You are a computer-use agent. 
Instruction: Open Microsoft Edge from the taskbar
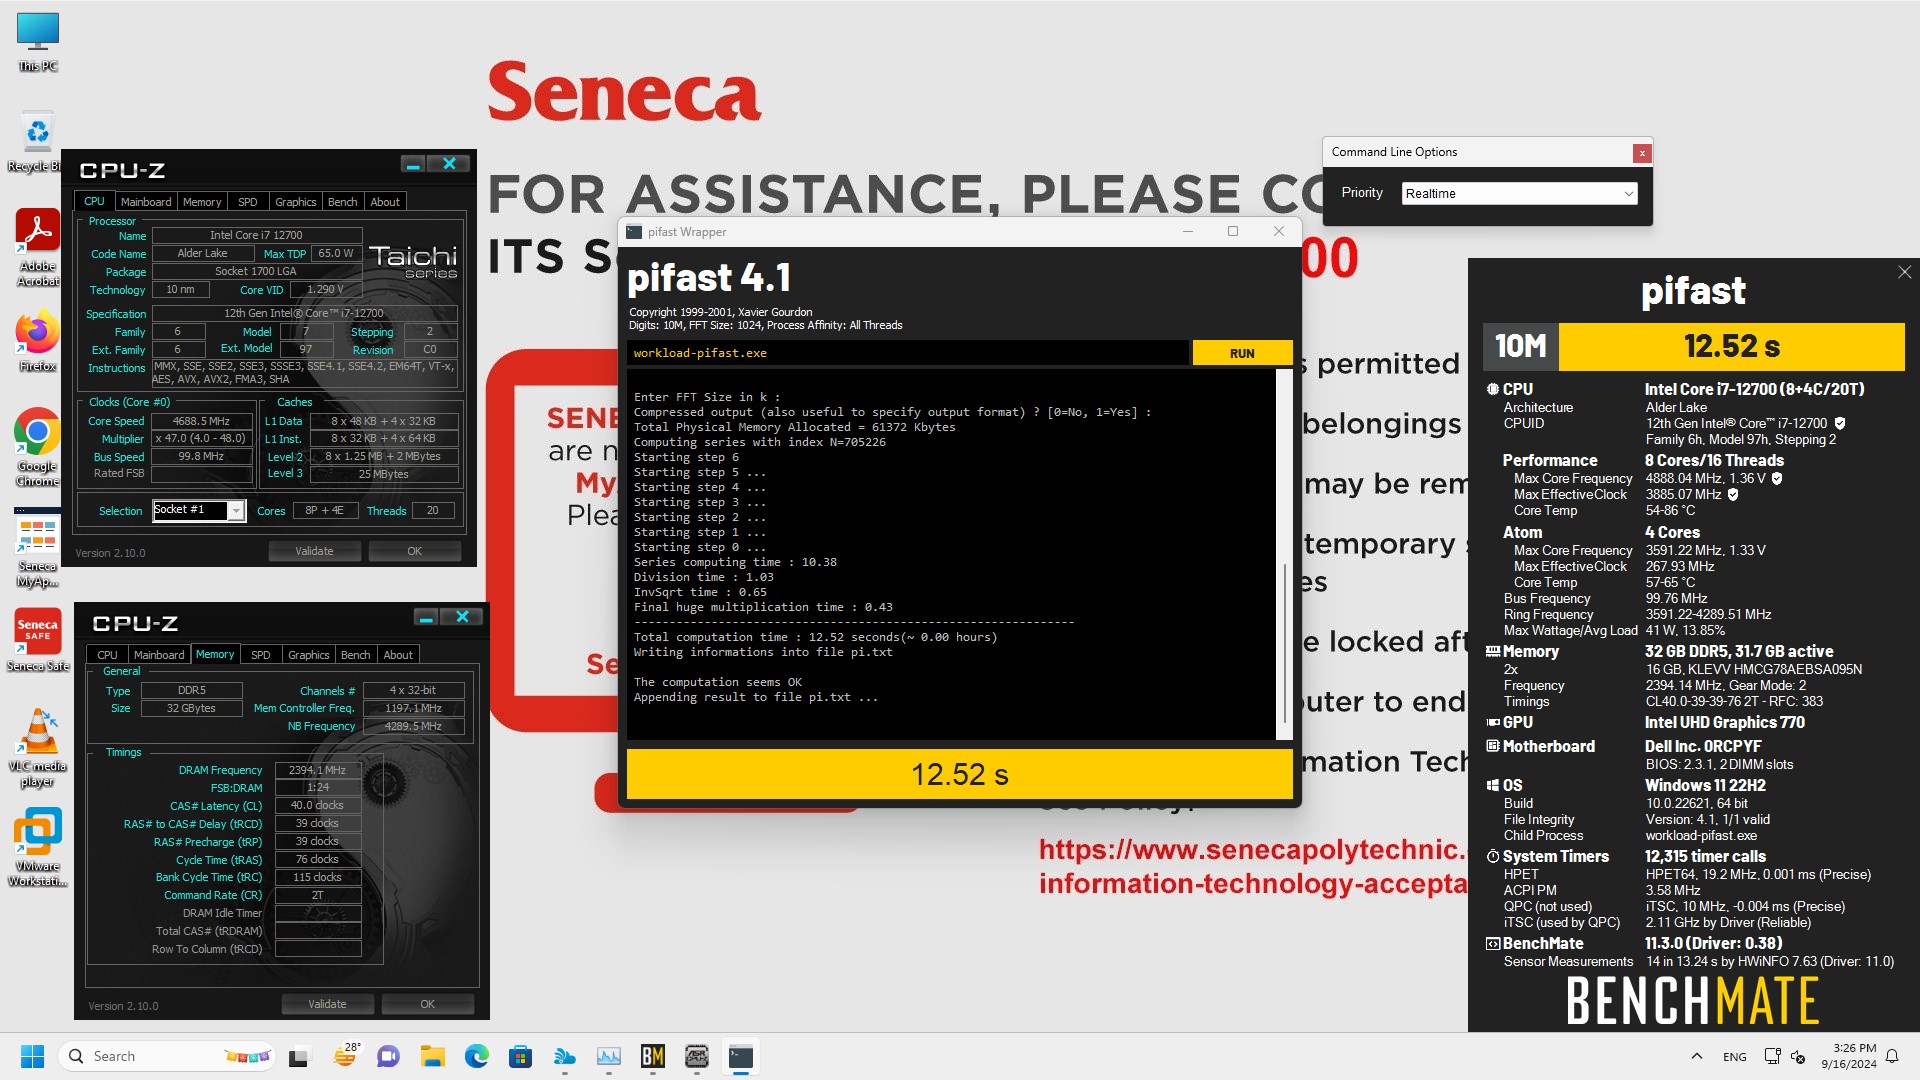pos(476,1056)
